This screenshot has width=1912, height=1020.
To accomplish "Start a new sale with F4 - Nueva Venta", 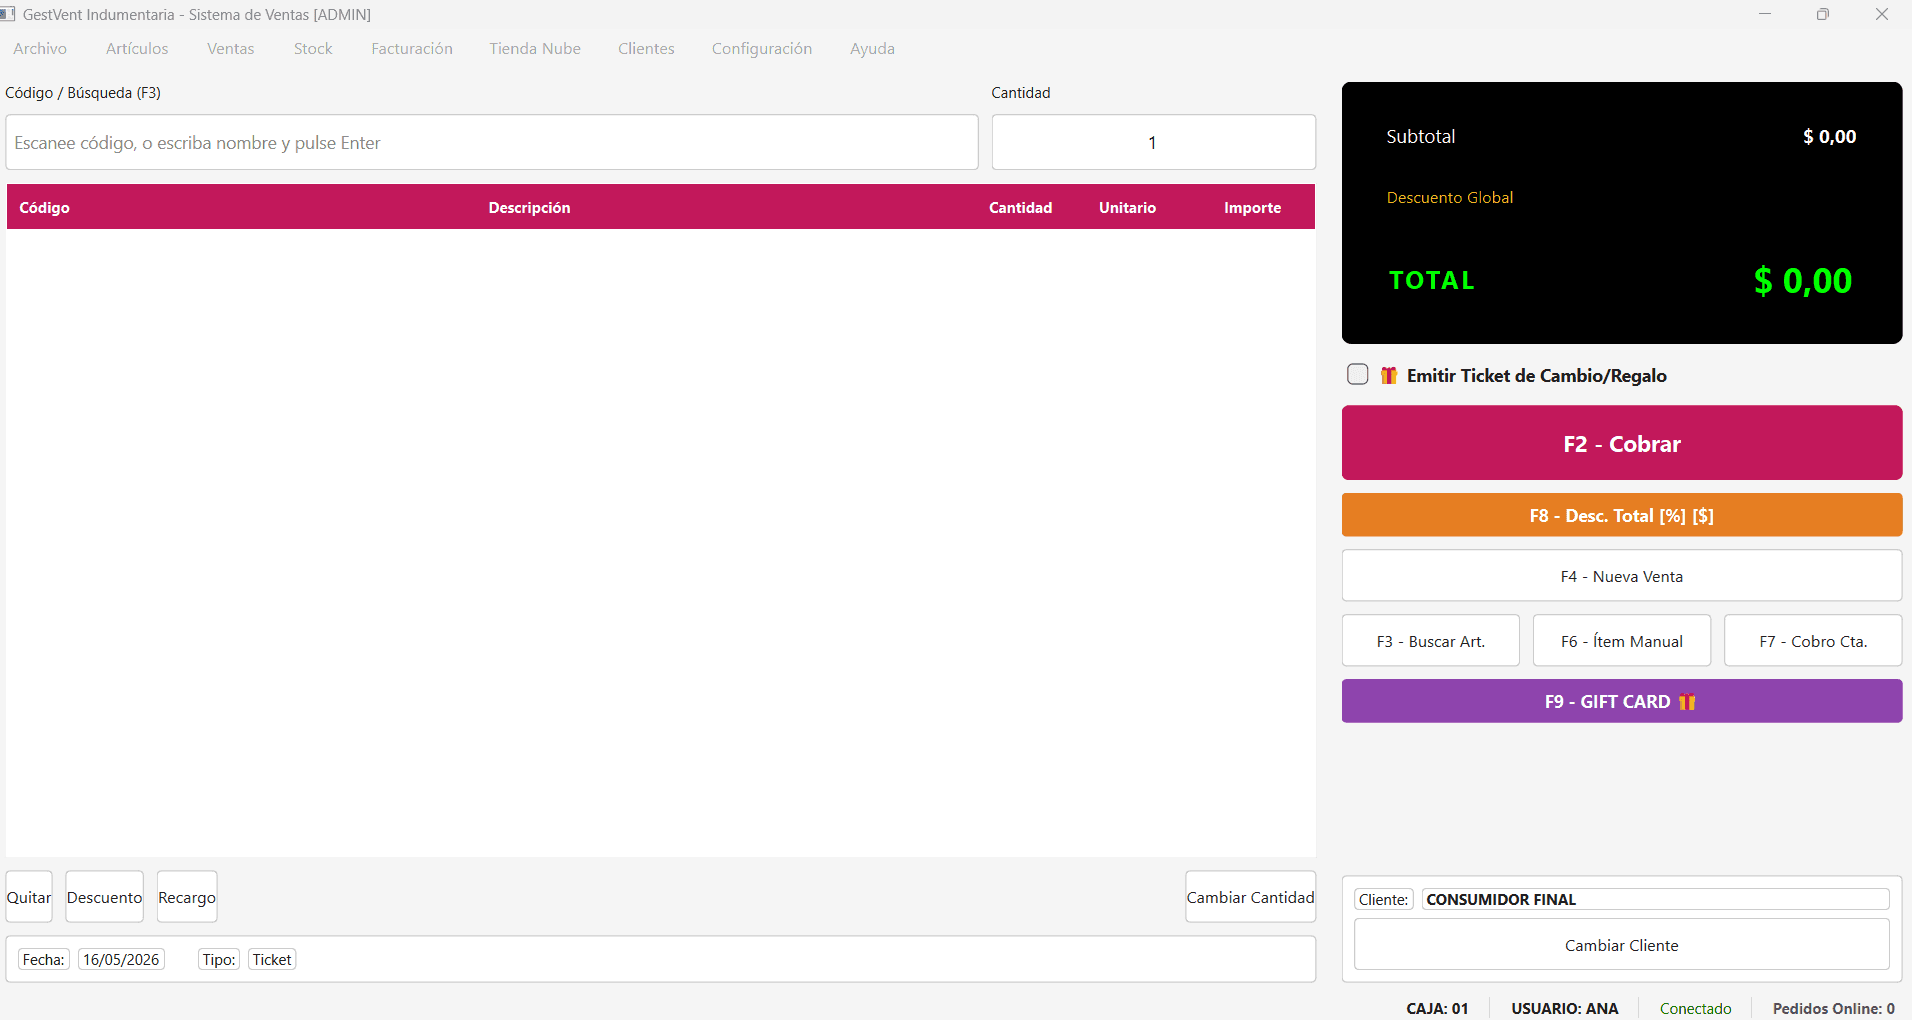I will 1622,576.
